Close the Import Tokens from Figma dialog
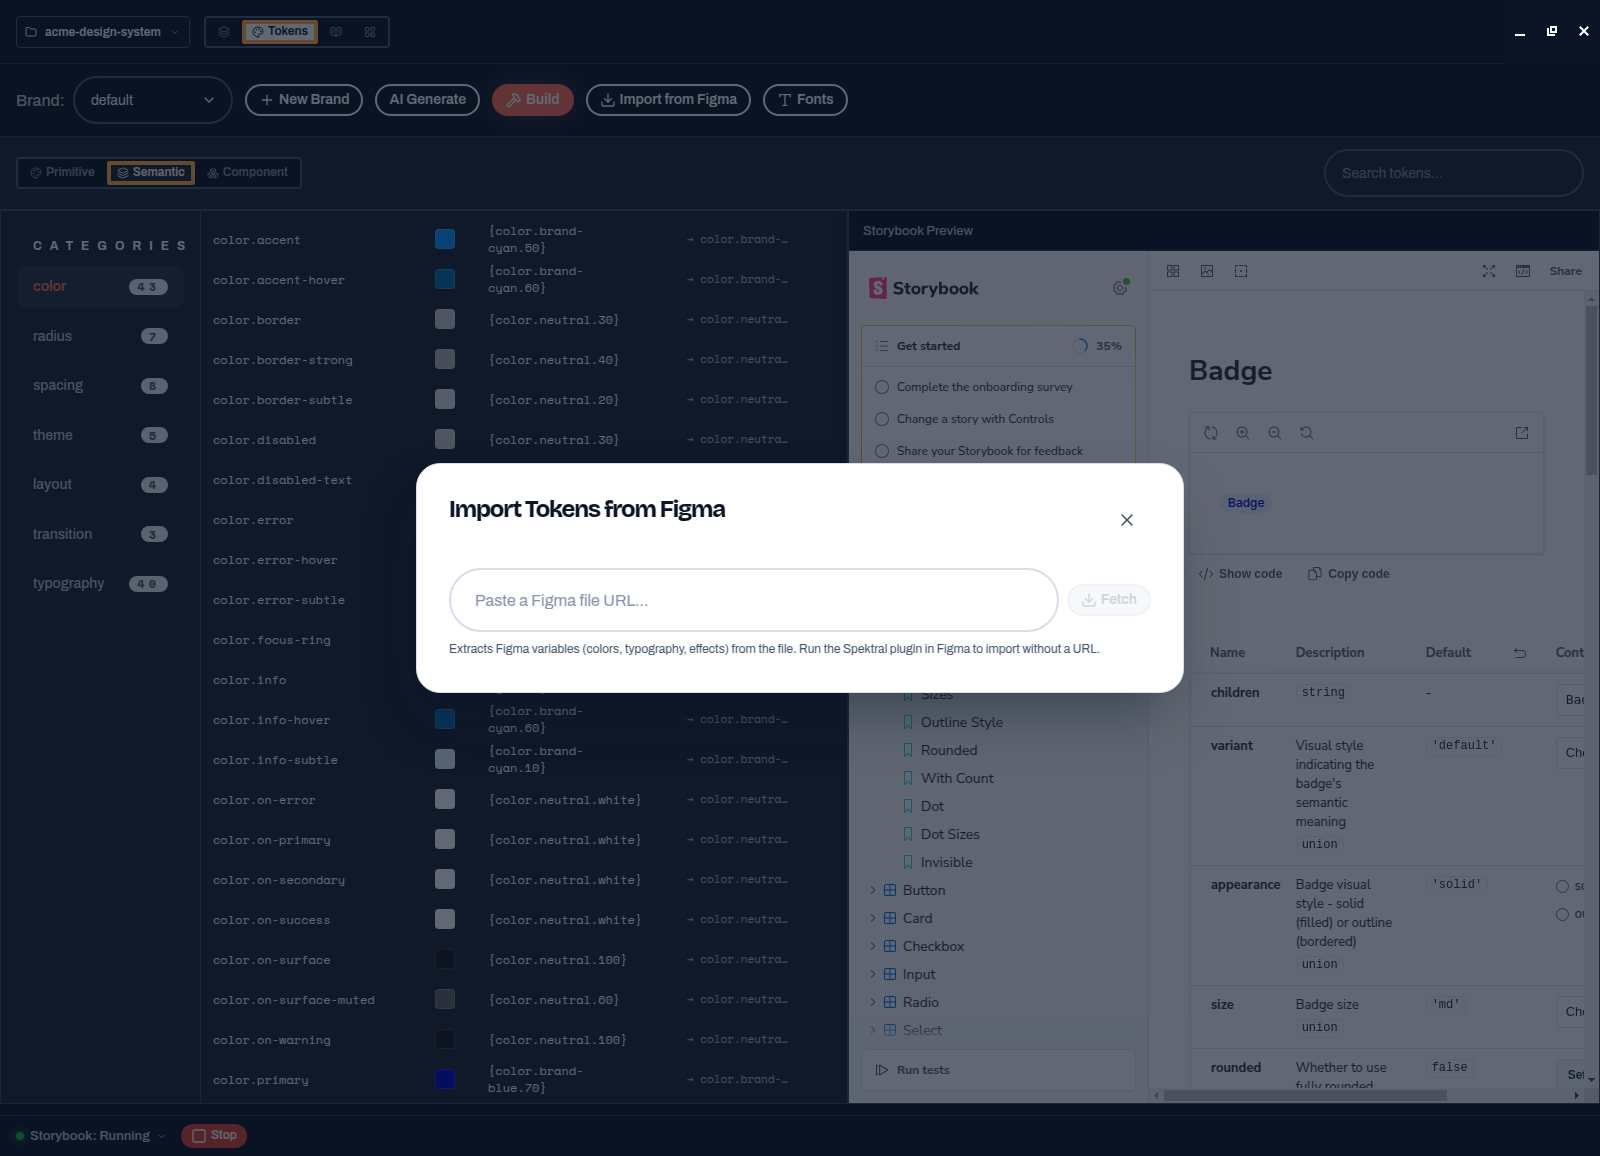 coord(1127,520)
